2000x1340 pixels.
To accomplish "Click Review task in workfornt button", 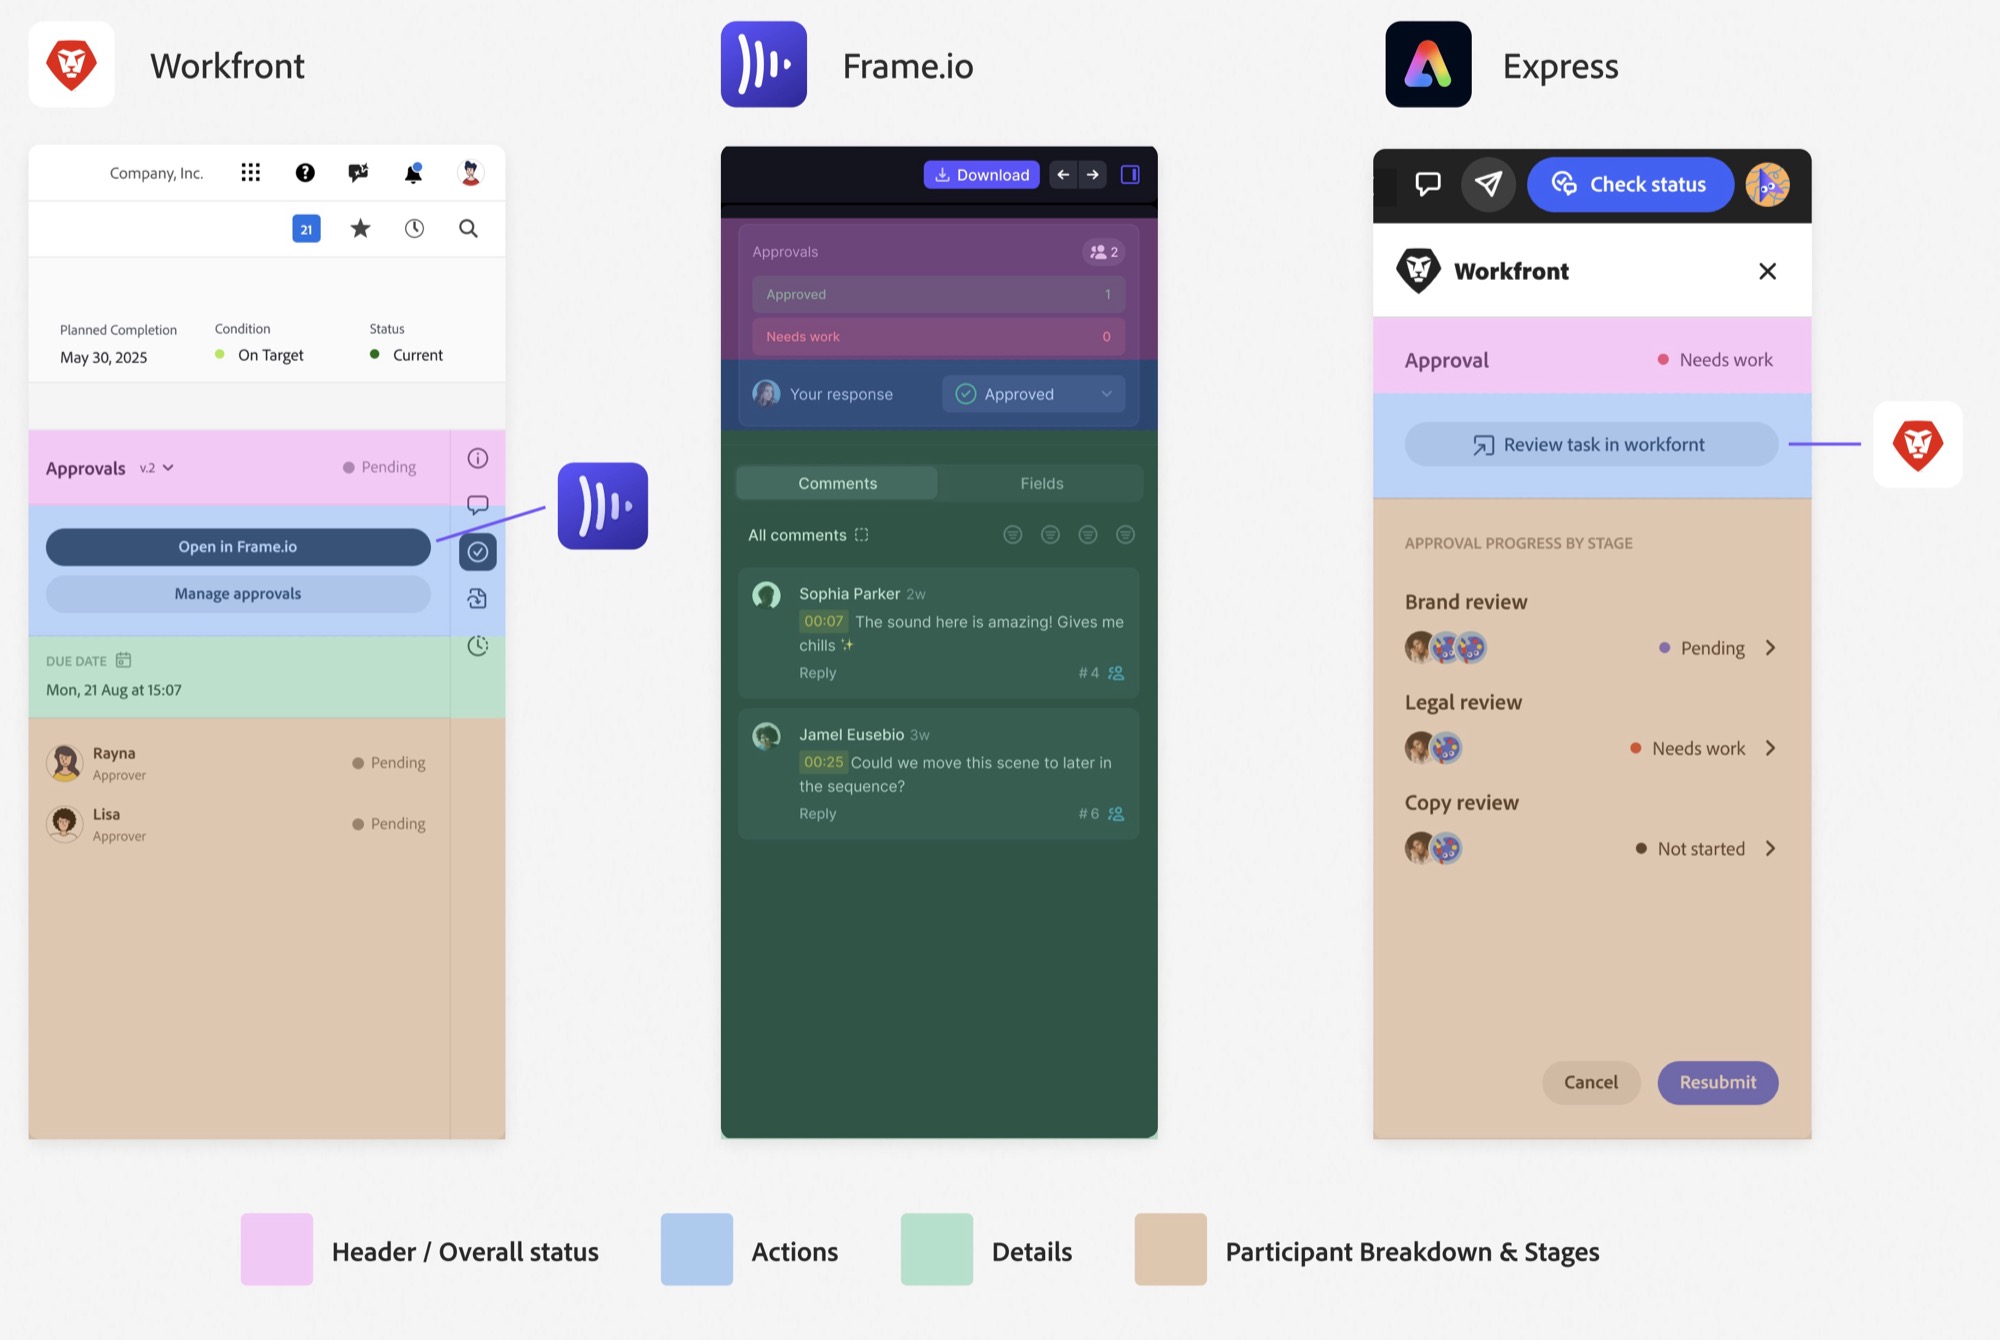I will tap(1591, 444).
